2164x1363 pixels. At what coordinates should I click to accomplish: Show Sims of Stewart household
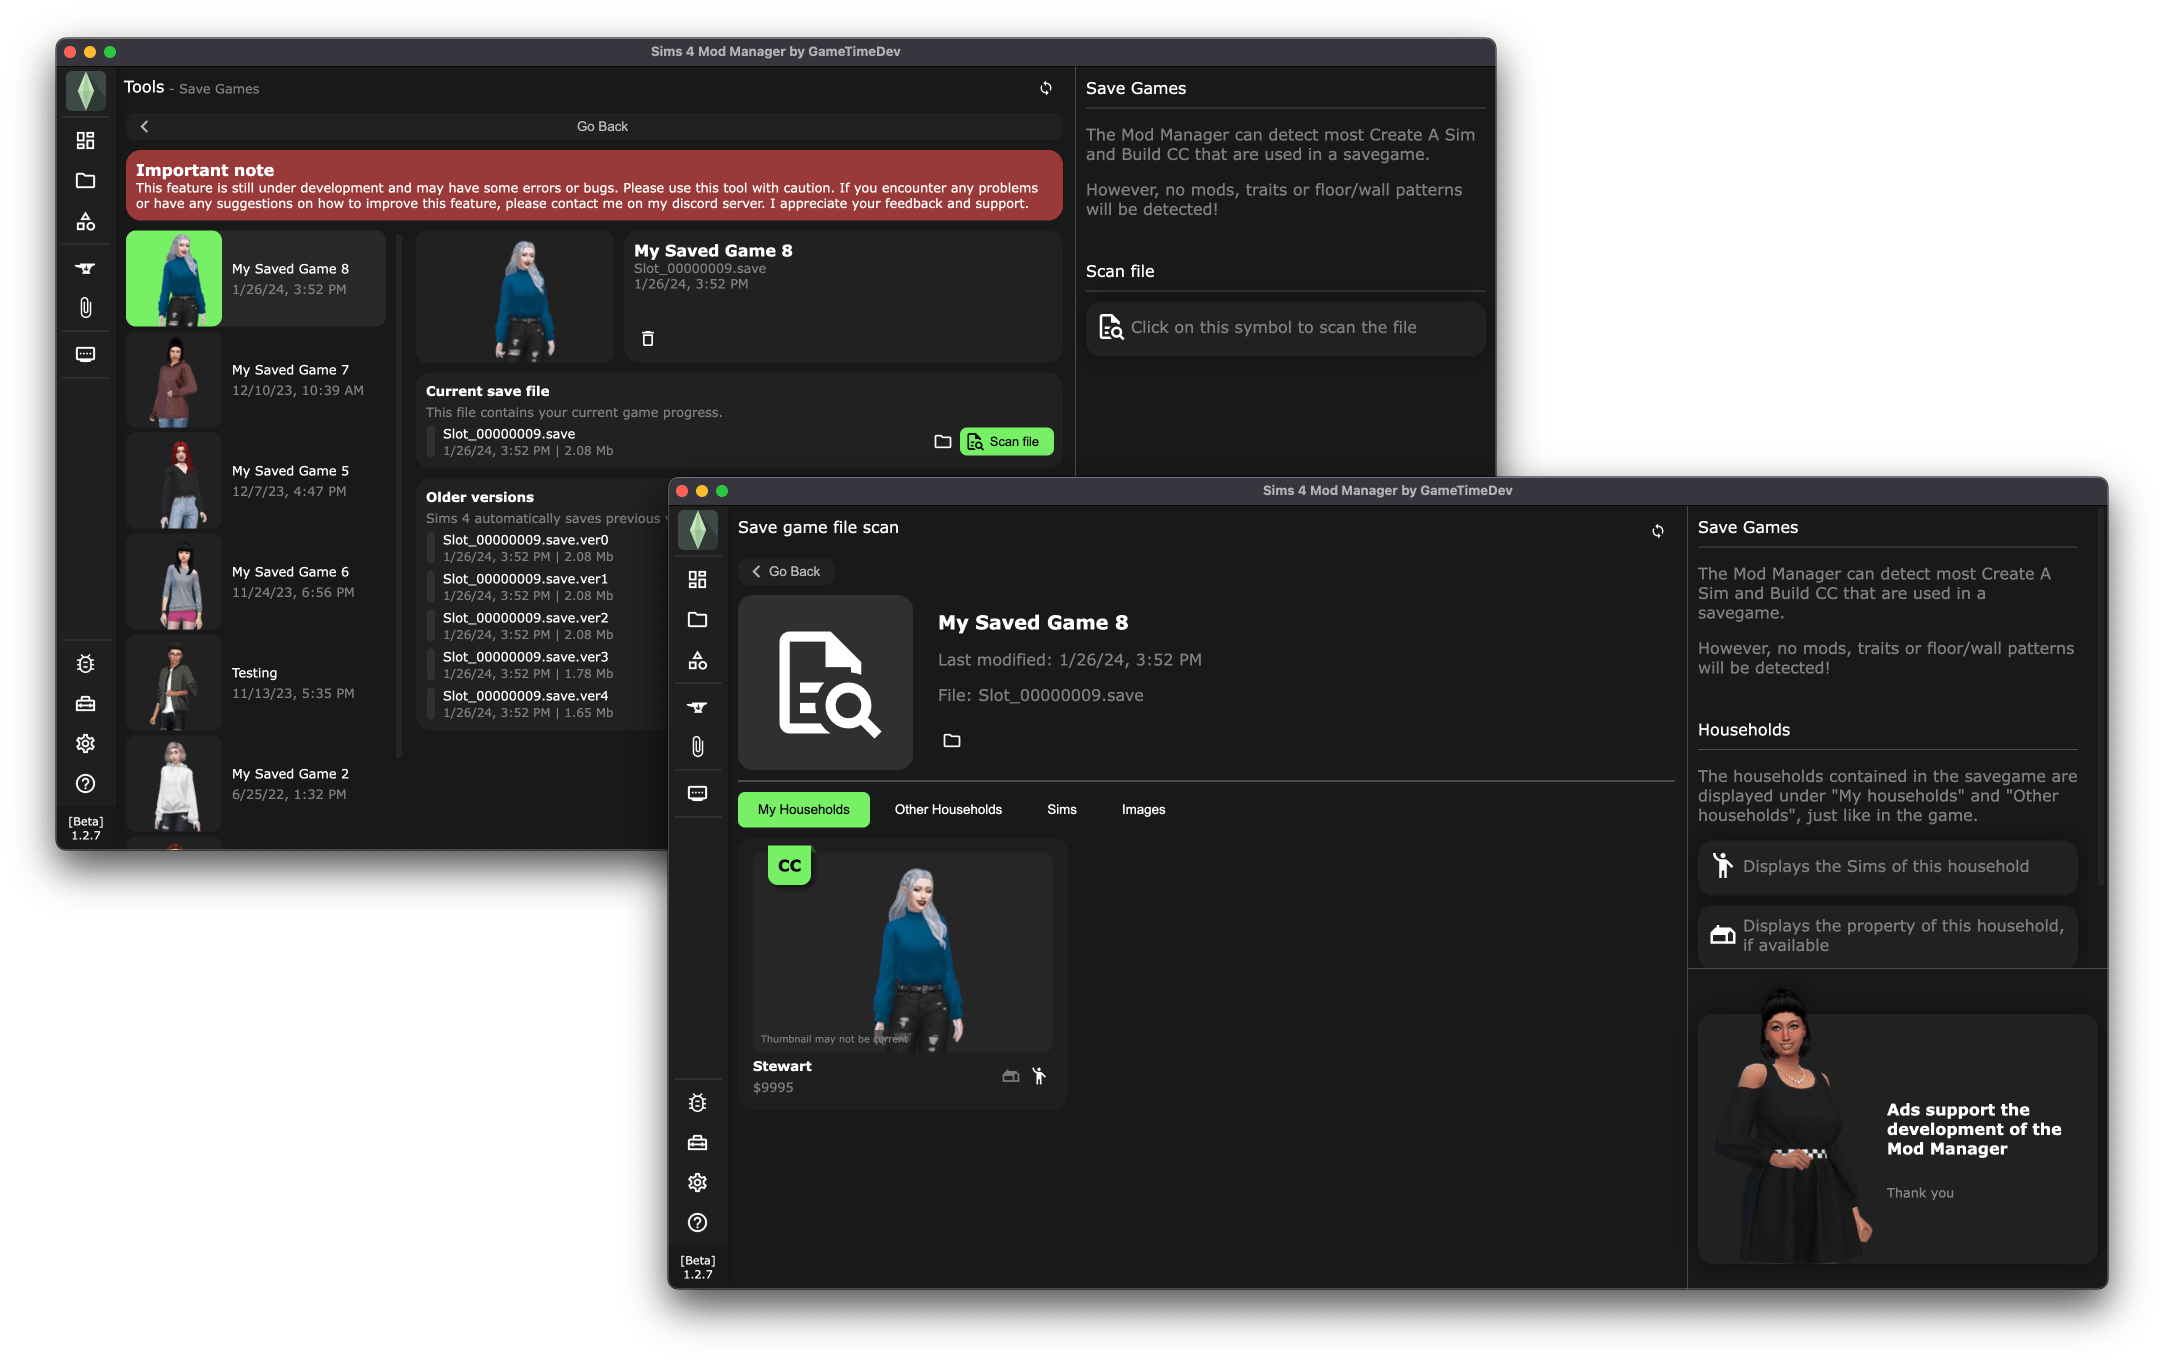coord(1040,1076)
